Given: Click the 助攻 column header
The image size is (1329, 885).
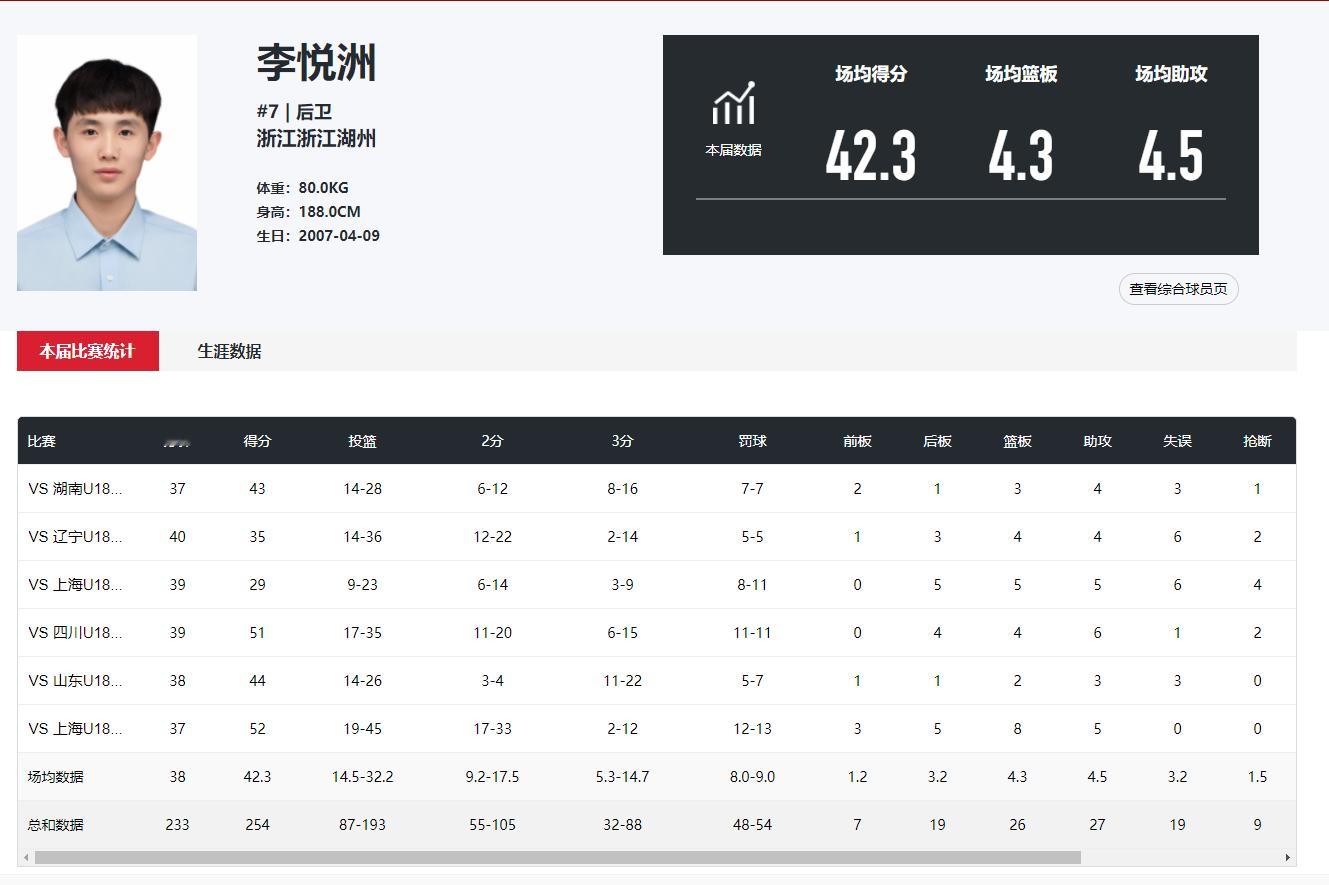Looking at the screenshot, I should click(x=1097, y=441).
